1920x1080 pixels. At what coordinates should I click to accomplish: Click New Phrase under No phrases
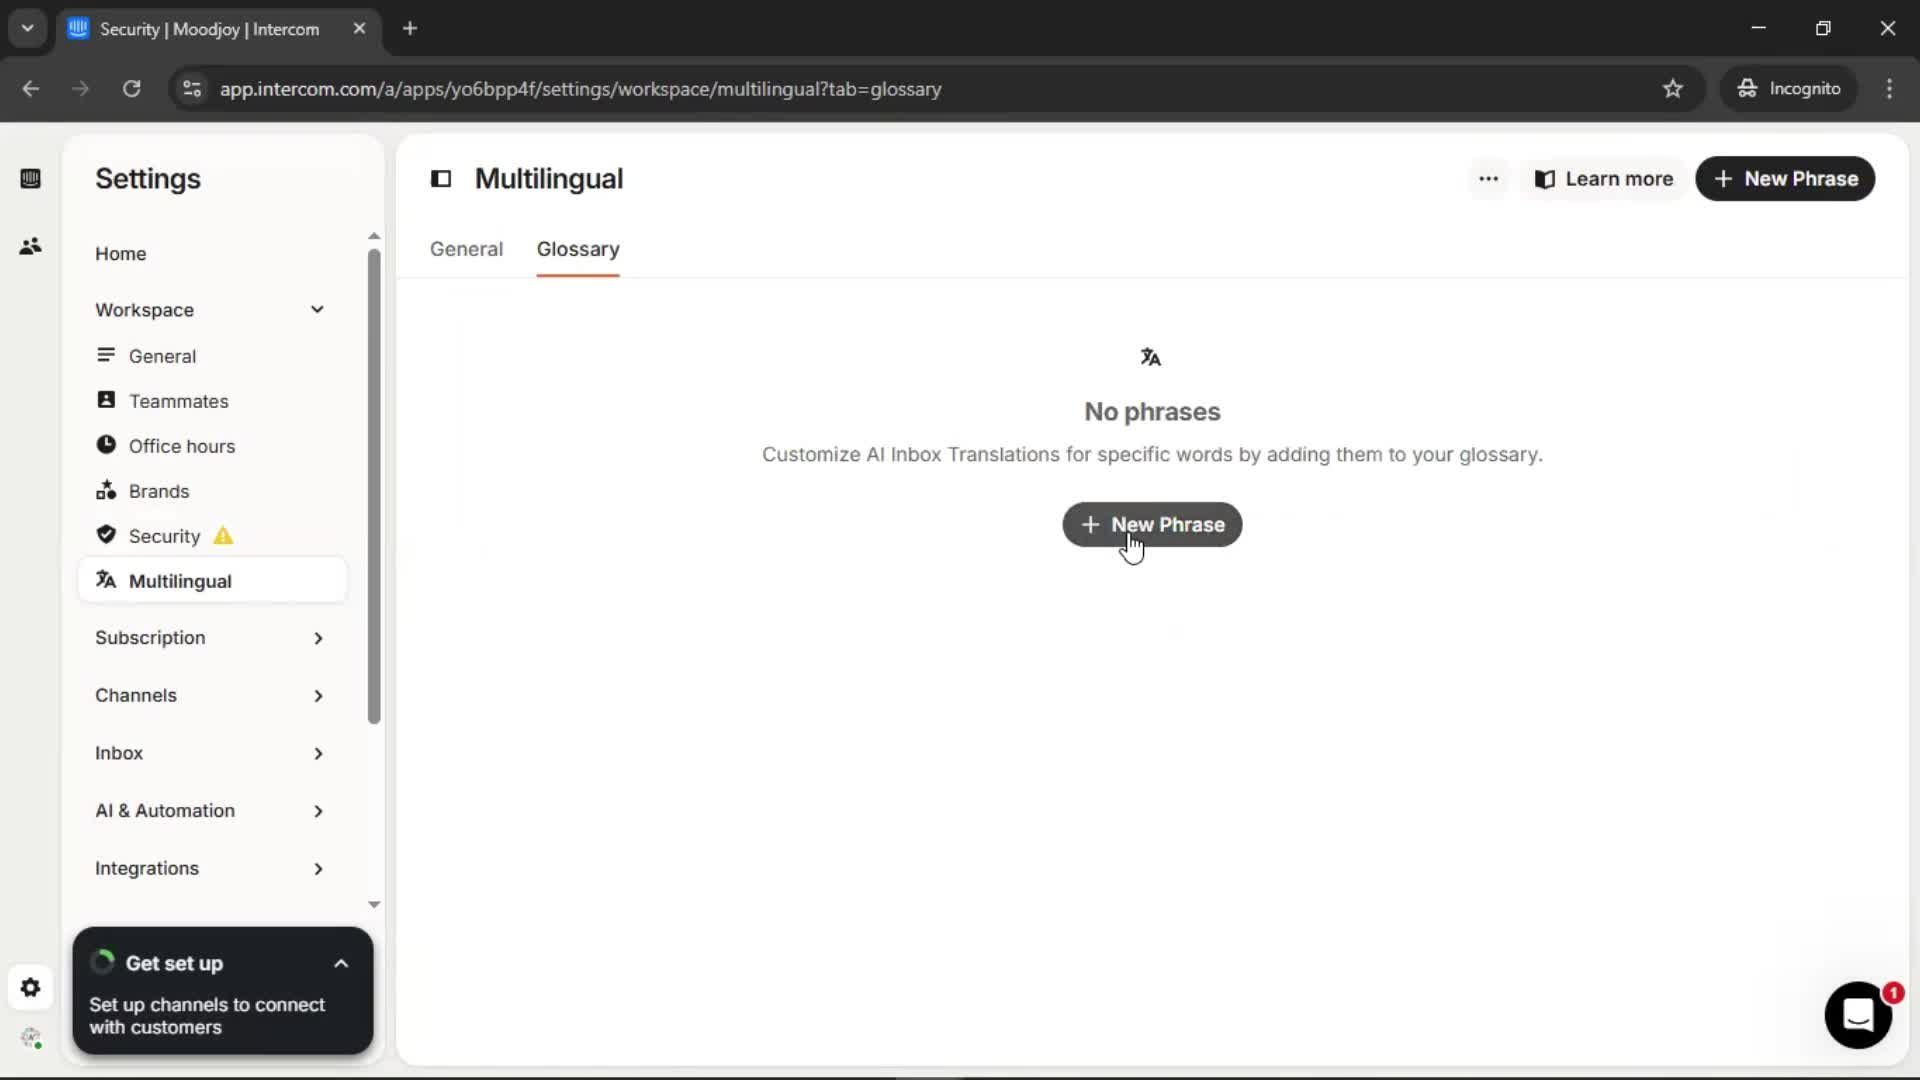[1152, 525]
